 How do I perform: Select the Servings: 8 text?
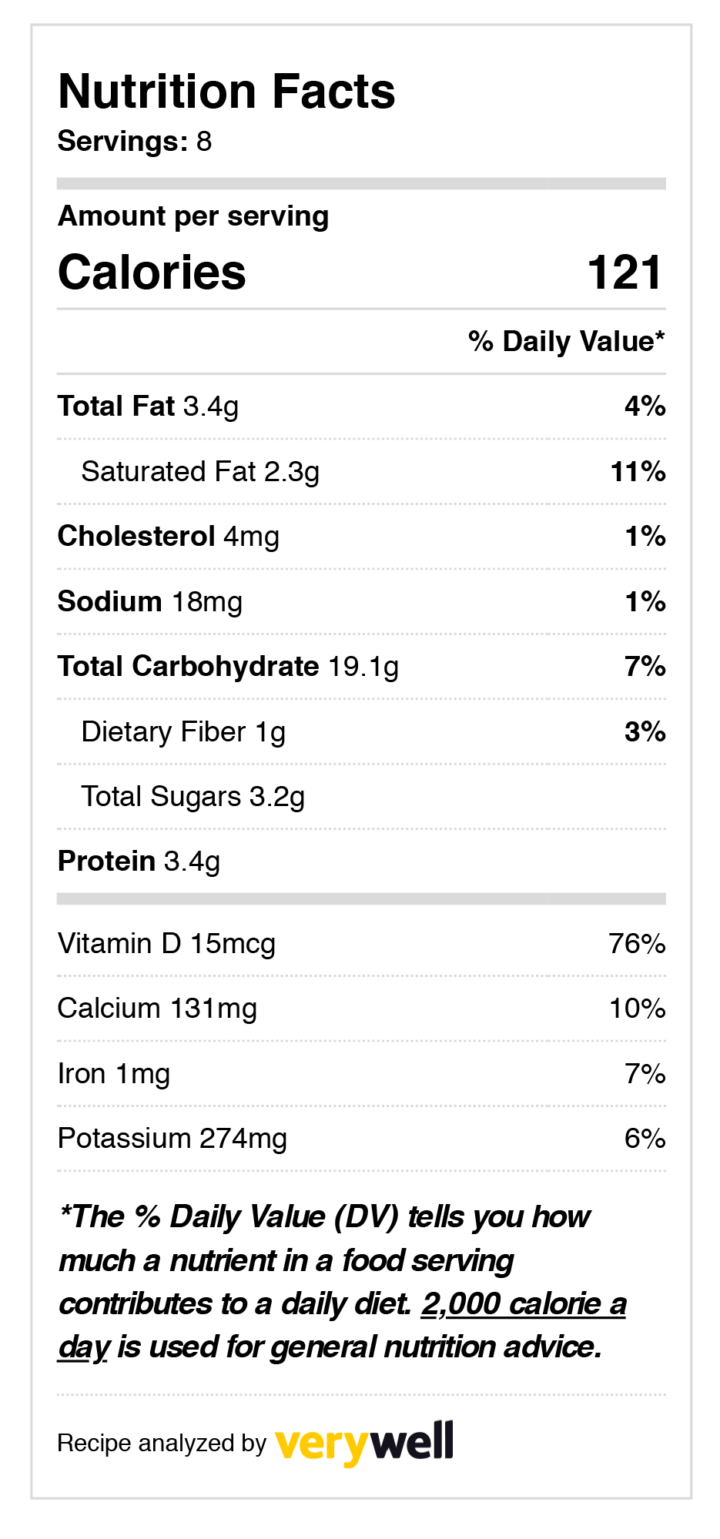(x=135, y=142)
